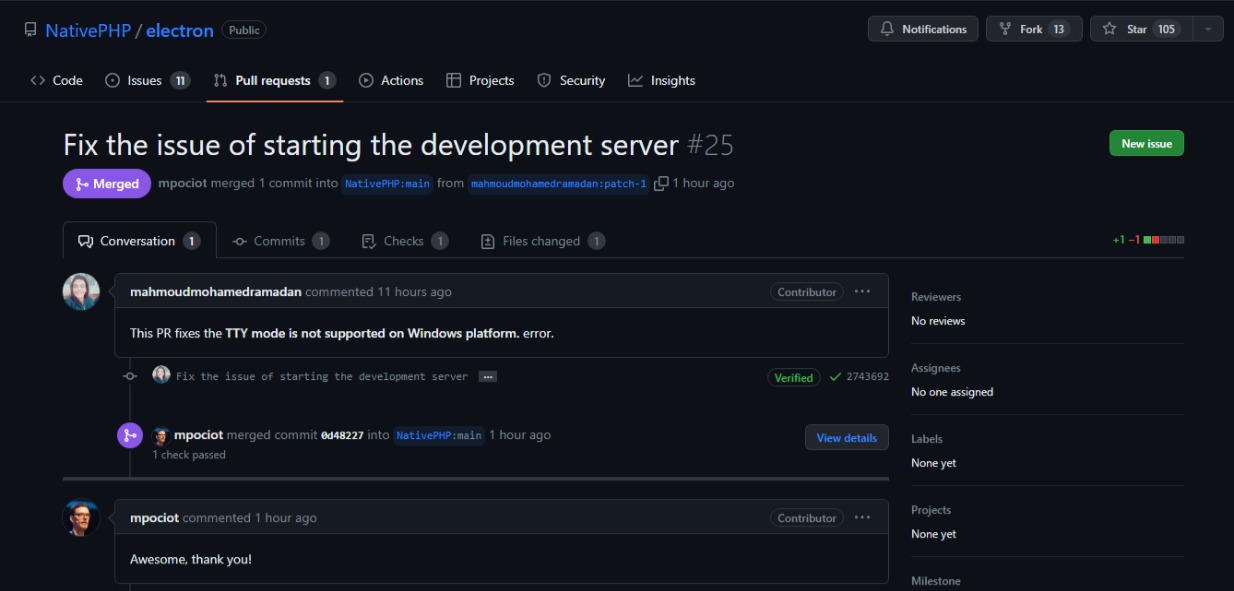Open the Files changed tab
This screenshot has height=591, width=1234.
542,241
